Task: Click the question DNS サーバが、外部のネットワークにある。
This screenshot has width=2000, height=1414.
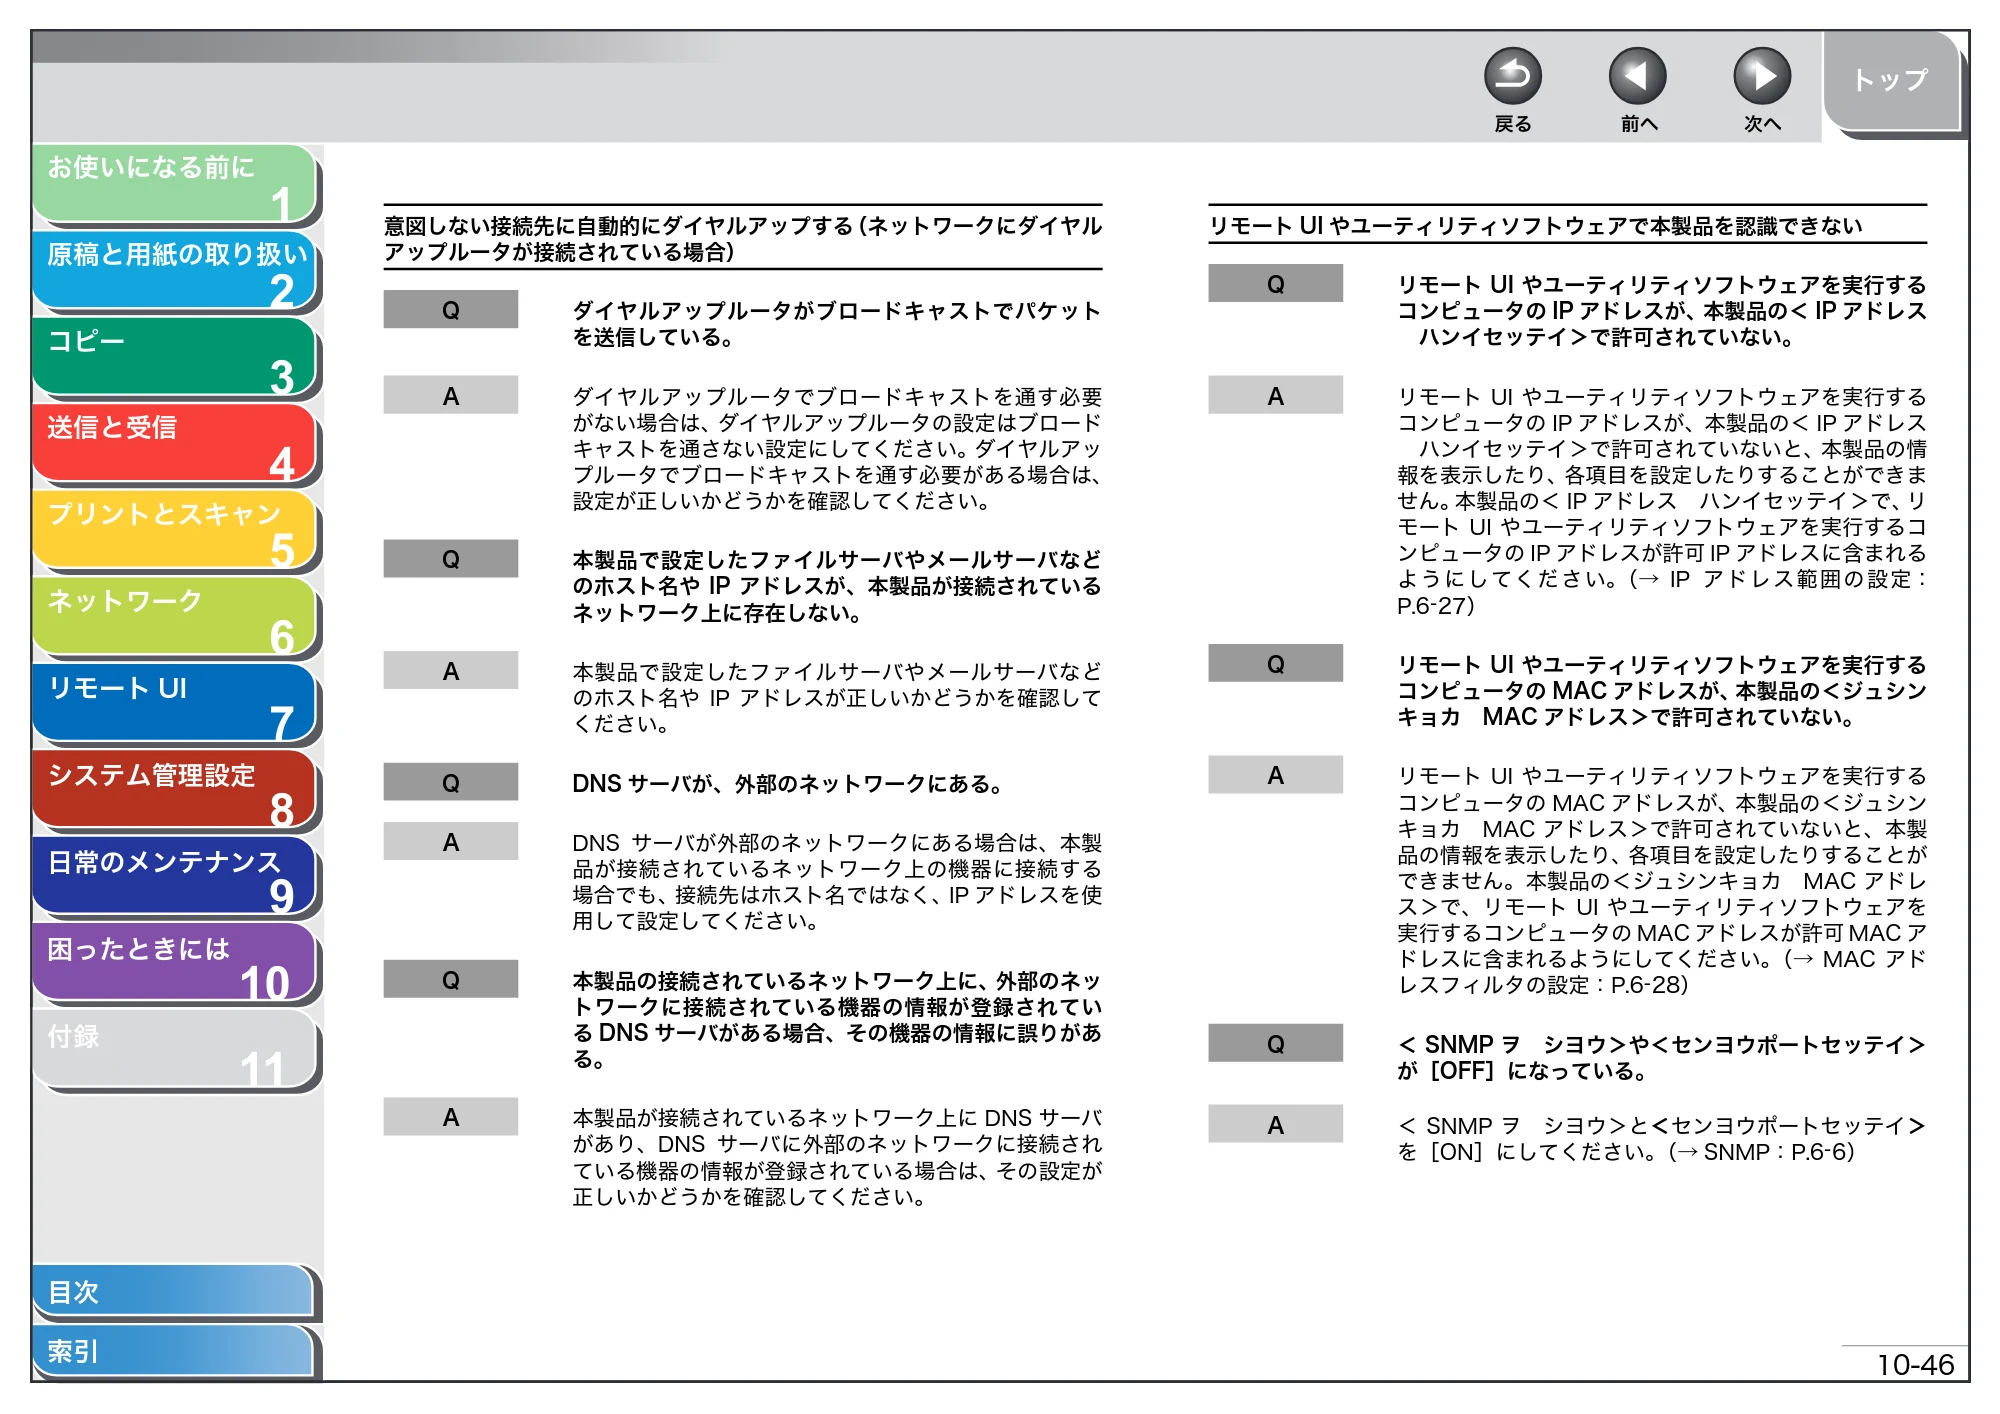Action: pos(788,783)
